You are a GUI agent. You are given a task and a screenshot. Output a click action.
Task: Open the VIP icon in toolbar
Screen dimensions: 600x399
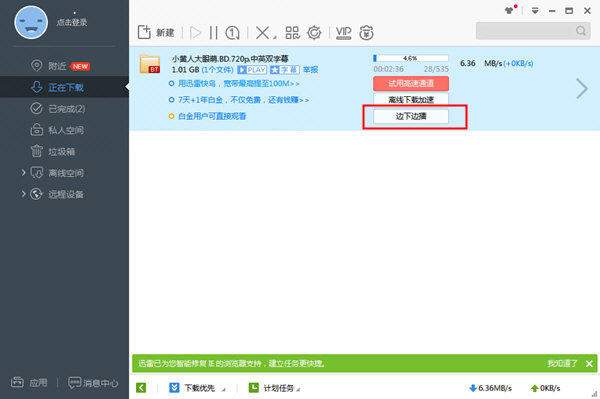(x=343, y=33)
